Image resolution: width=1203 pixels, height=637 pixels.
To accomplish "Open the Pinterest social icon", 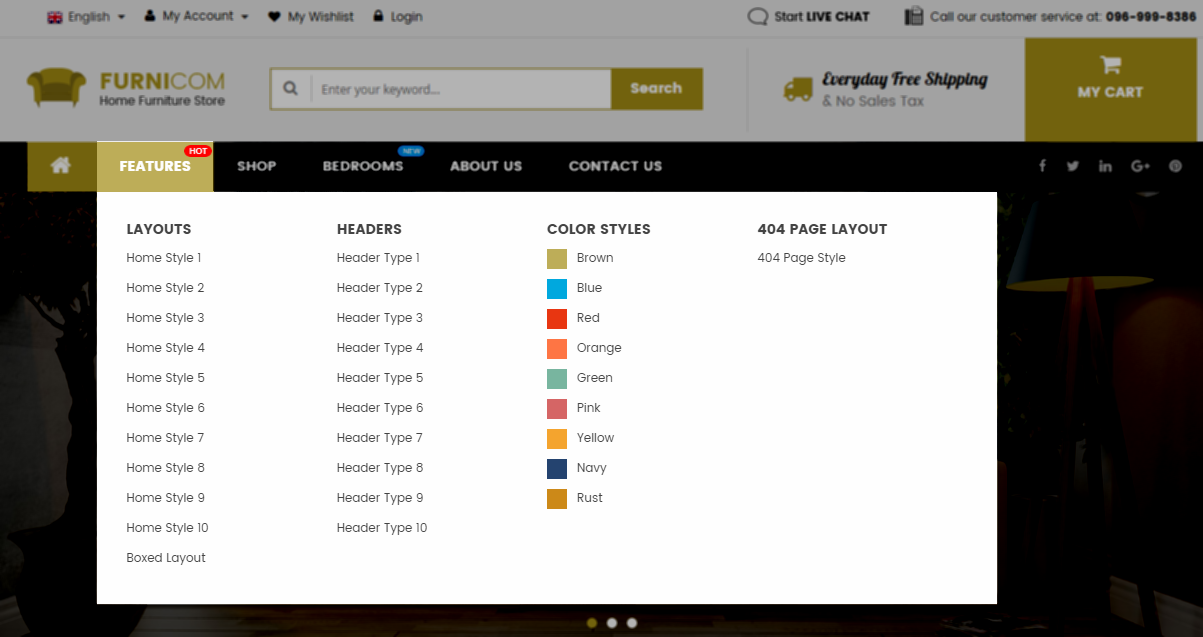I will point(1175,166).
